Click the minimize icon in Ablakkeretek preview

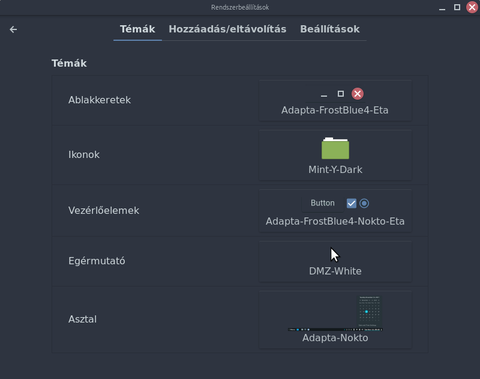tap(324, 96)
